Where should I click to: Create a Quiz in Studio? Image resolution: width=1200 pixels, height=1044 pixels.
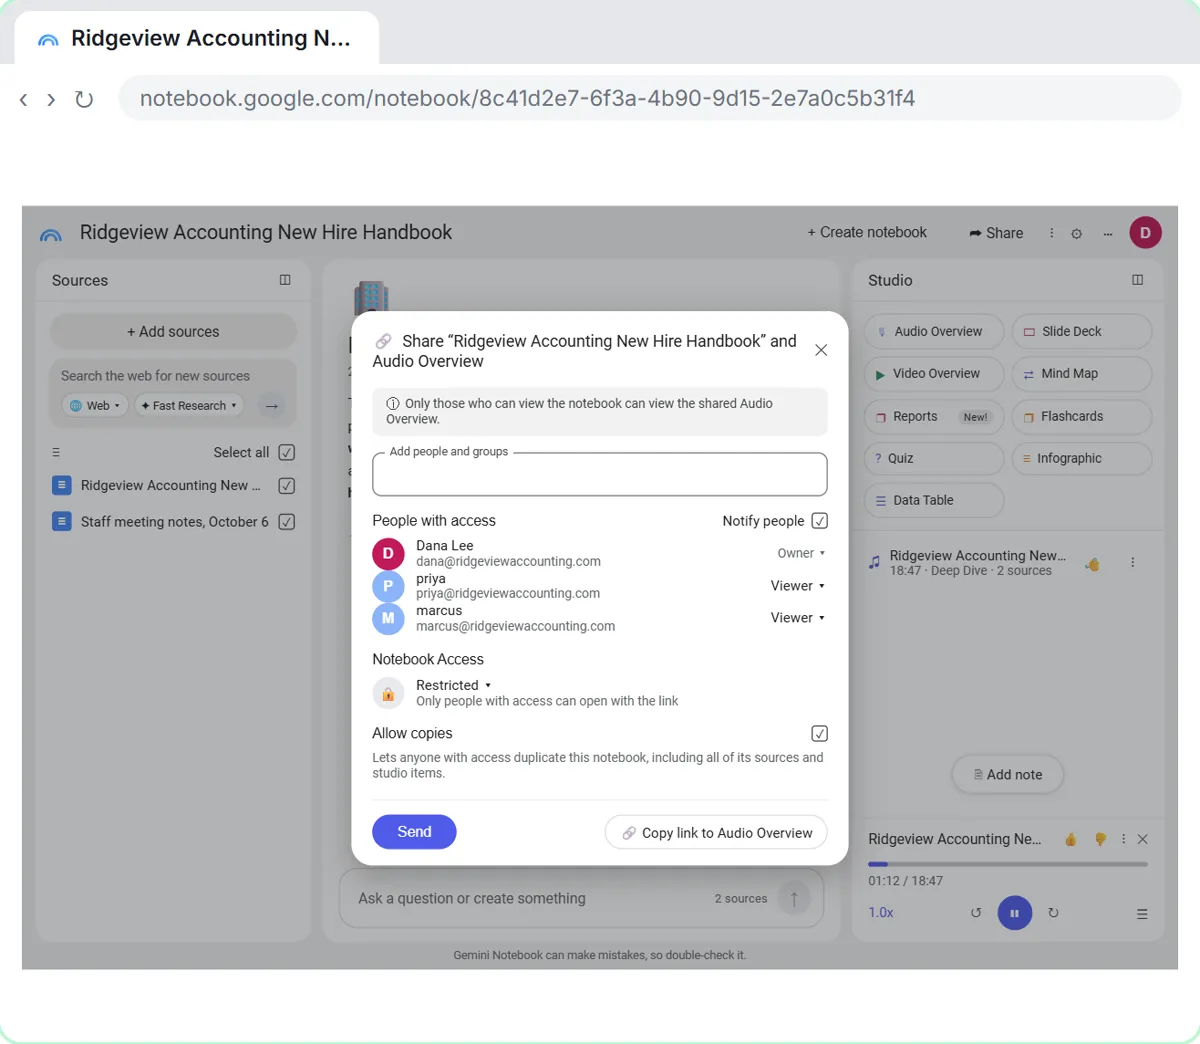point(934,459)
